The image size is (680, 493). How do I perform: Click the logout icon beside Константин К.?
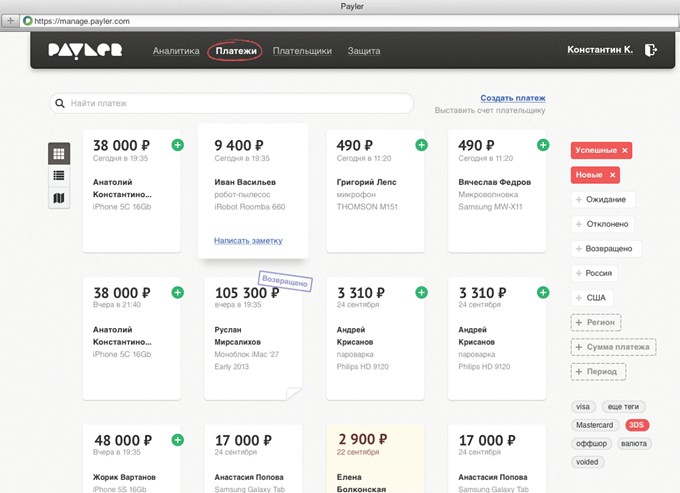[652, 50]
